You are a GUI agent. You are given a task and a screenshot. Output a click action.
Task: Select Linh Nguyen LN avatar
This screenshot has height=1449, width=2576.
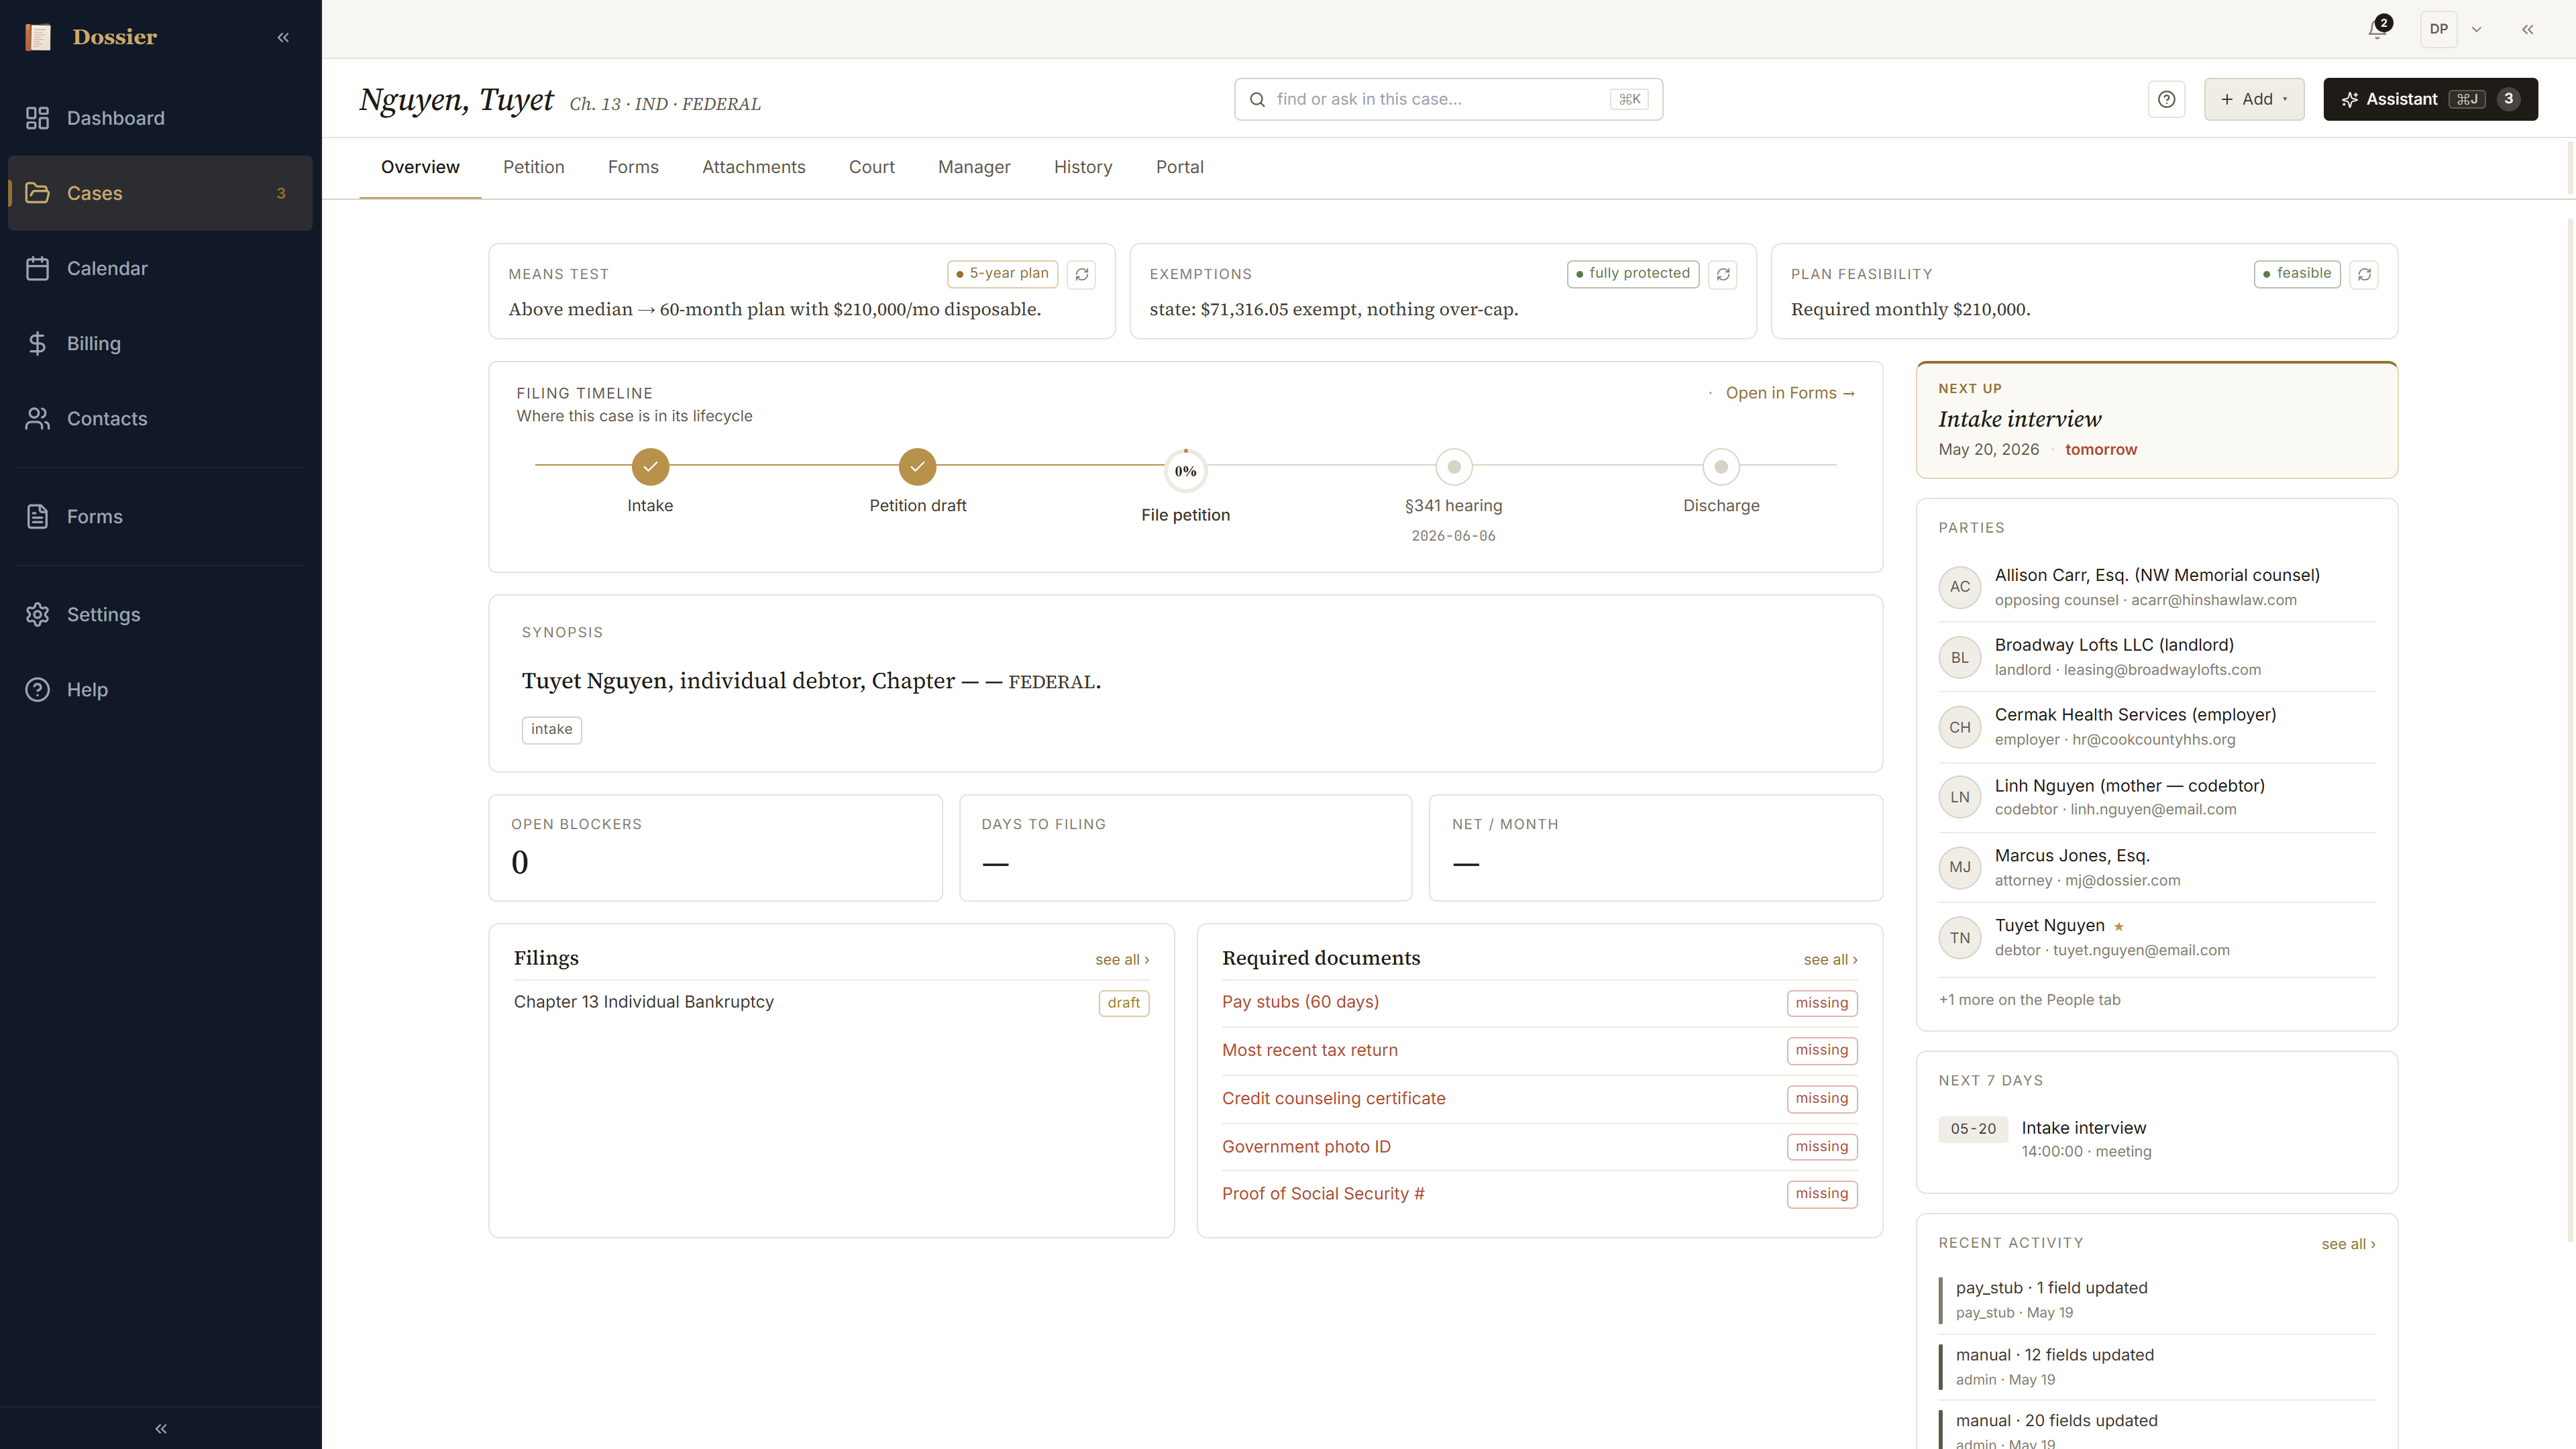(1959, 797)
